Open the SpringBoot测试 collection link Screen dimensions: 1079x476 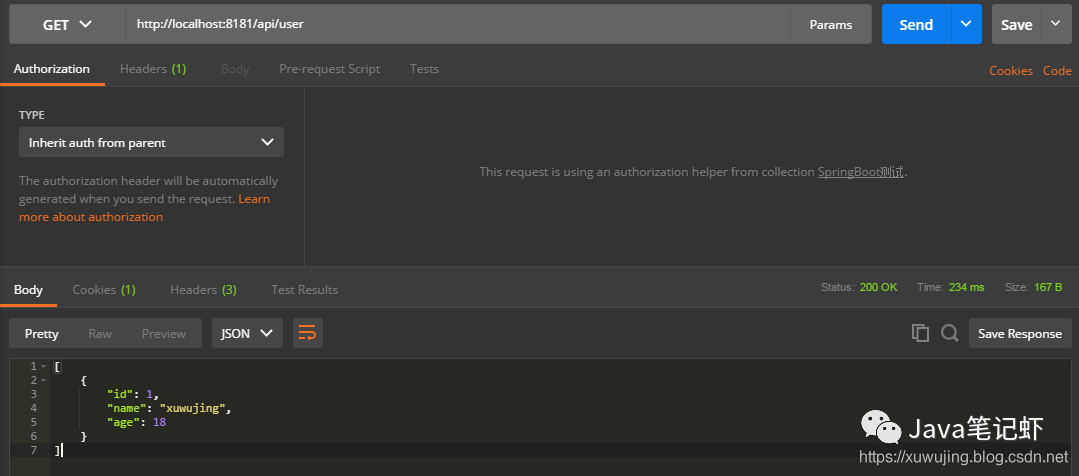(x=860, y=172)
